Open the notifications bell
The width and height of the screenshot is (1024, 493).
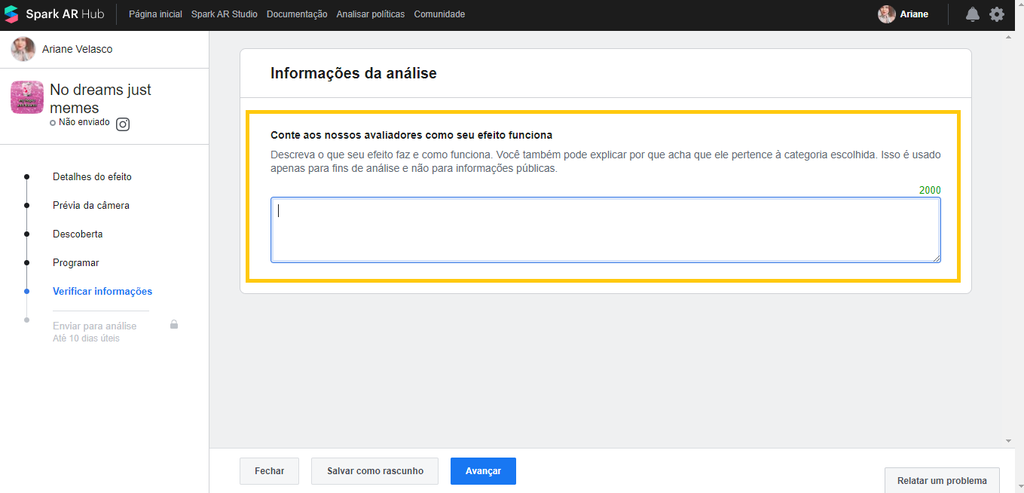(972, 14)
